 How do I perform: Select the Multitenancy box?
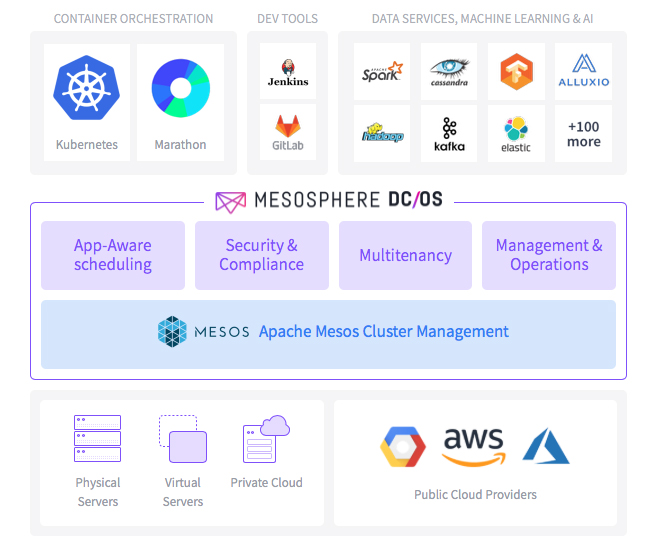[406, 255]
